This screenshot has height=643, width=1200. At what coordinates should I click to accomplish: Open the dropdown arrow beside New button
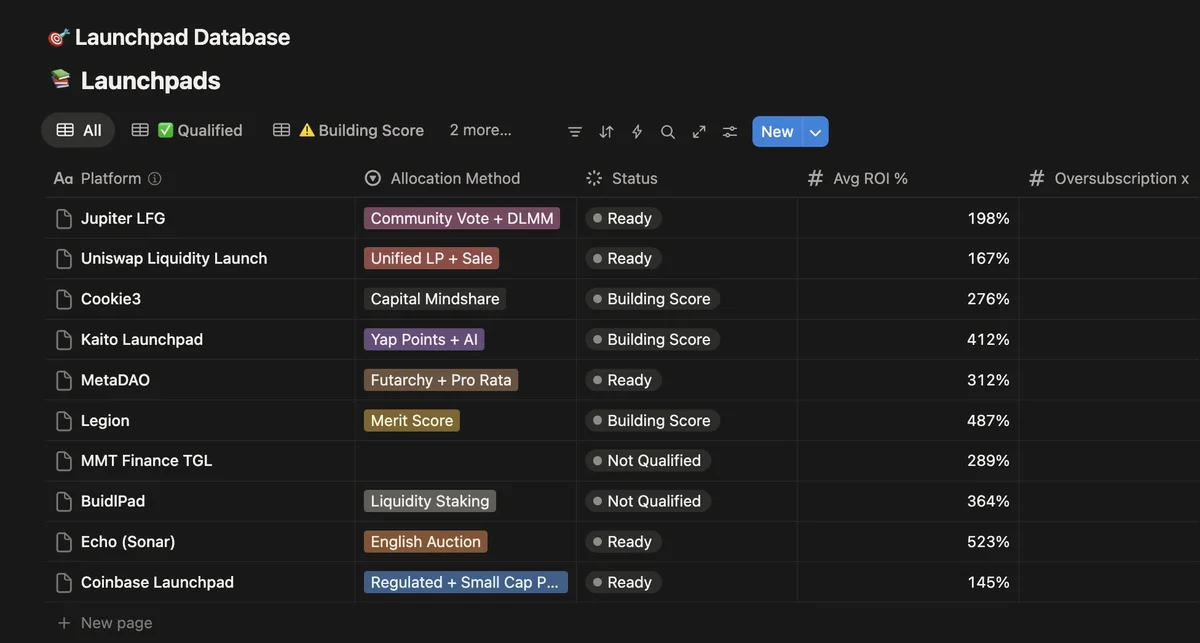815,132
